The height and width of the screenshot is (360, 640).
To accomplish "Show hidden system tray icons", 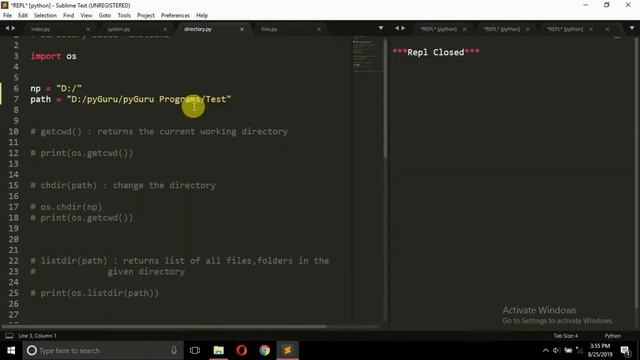I will pos(546,350).
